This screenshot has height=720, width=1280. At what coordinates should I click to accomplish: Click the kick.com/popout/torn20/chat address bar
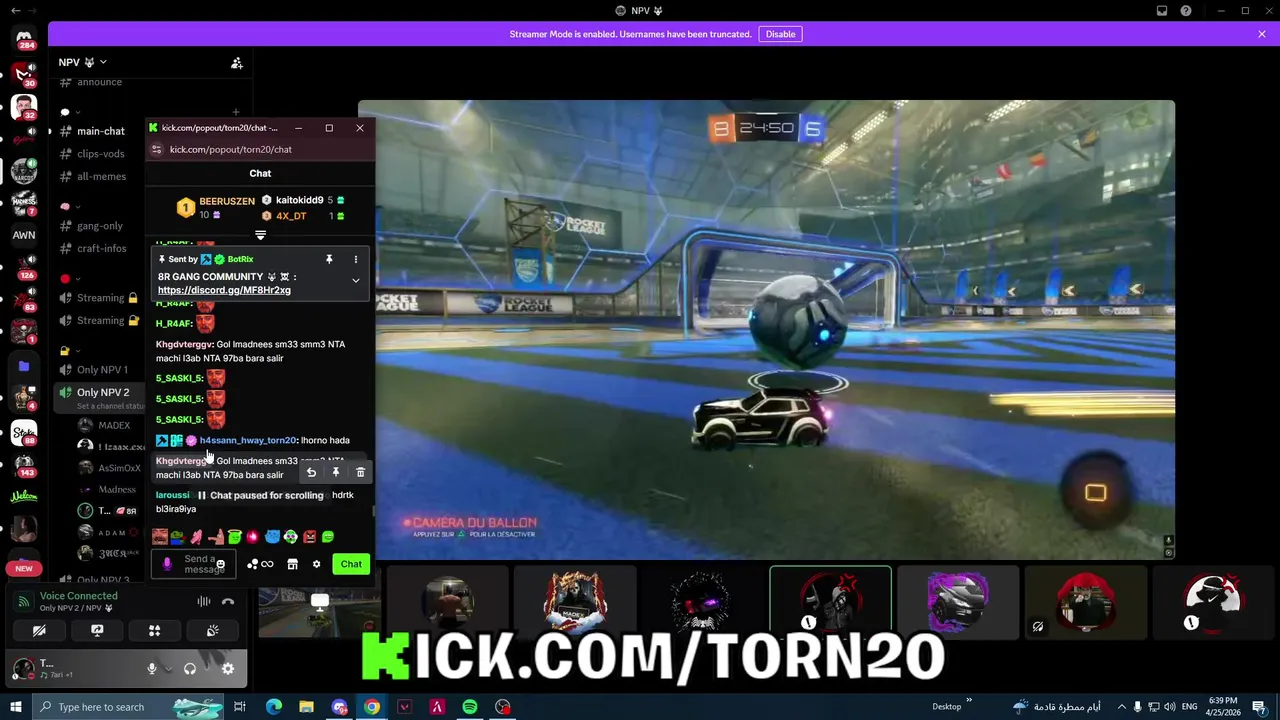tap(231, 149)
